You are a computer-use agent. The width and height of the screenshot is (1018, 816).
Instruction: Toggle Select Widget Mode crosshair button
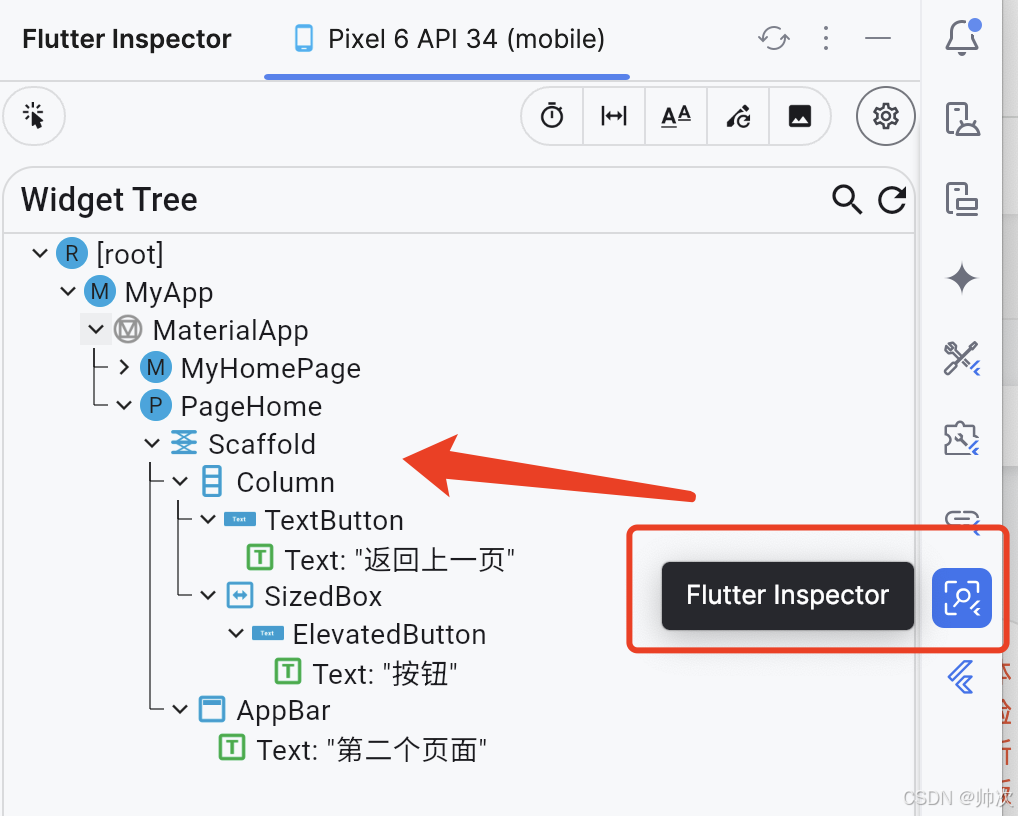click(34, 116)
